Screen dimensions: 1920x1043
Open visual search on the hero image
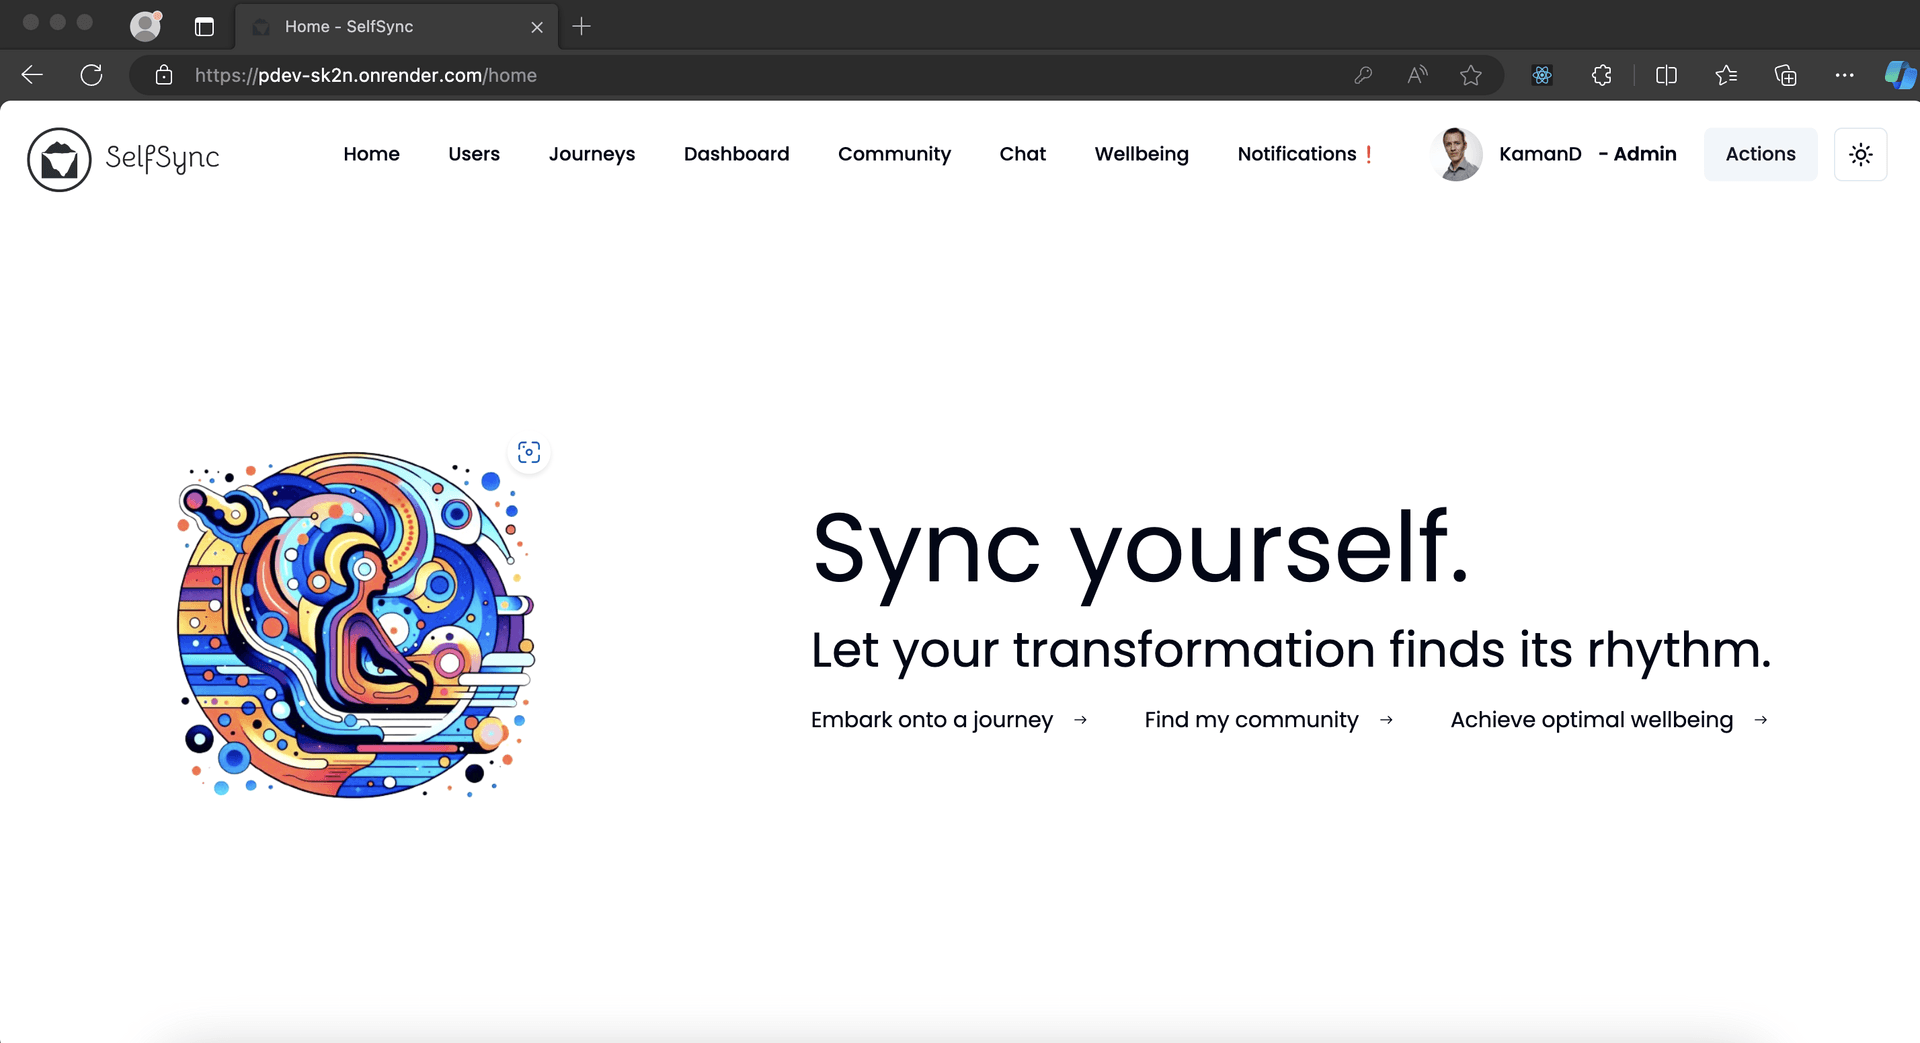pos(529,452)
